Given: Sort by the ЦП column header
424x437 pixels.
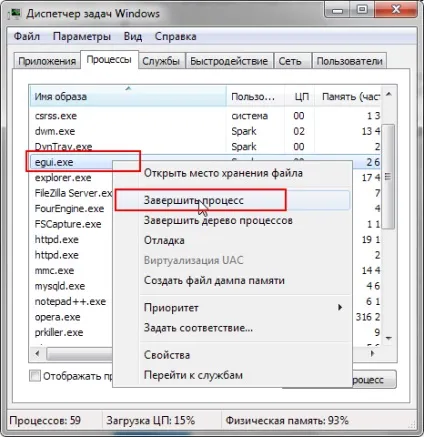Looking at the screenshot, I should [300, 96].
